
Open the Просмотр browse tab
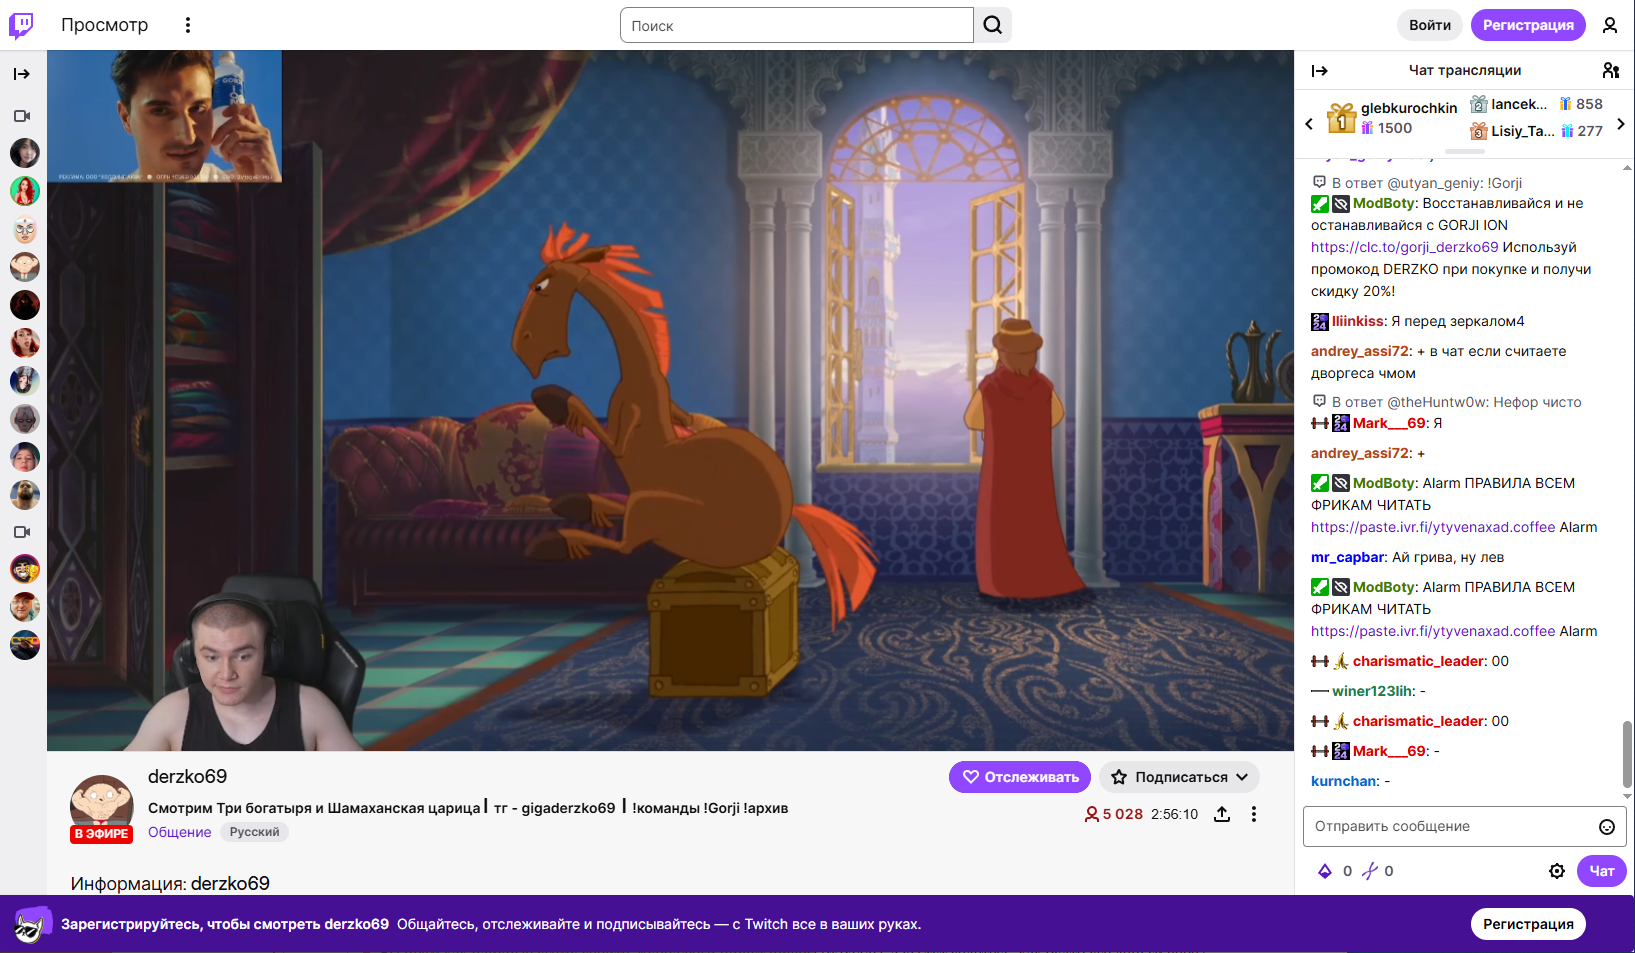coord(104,25)
